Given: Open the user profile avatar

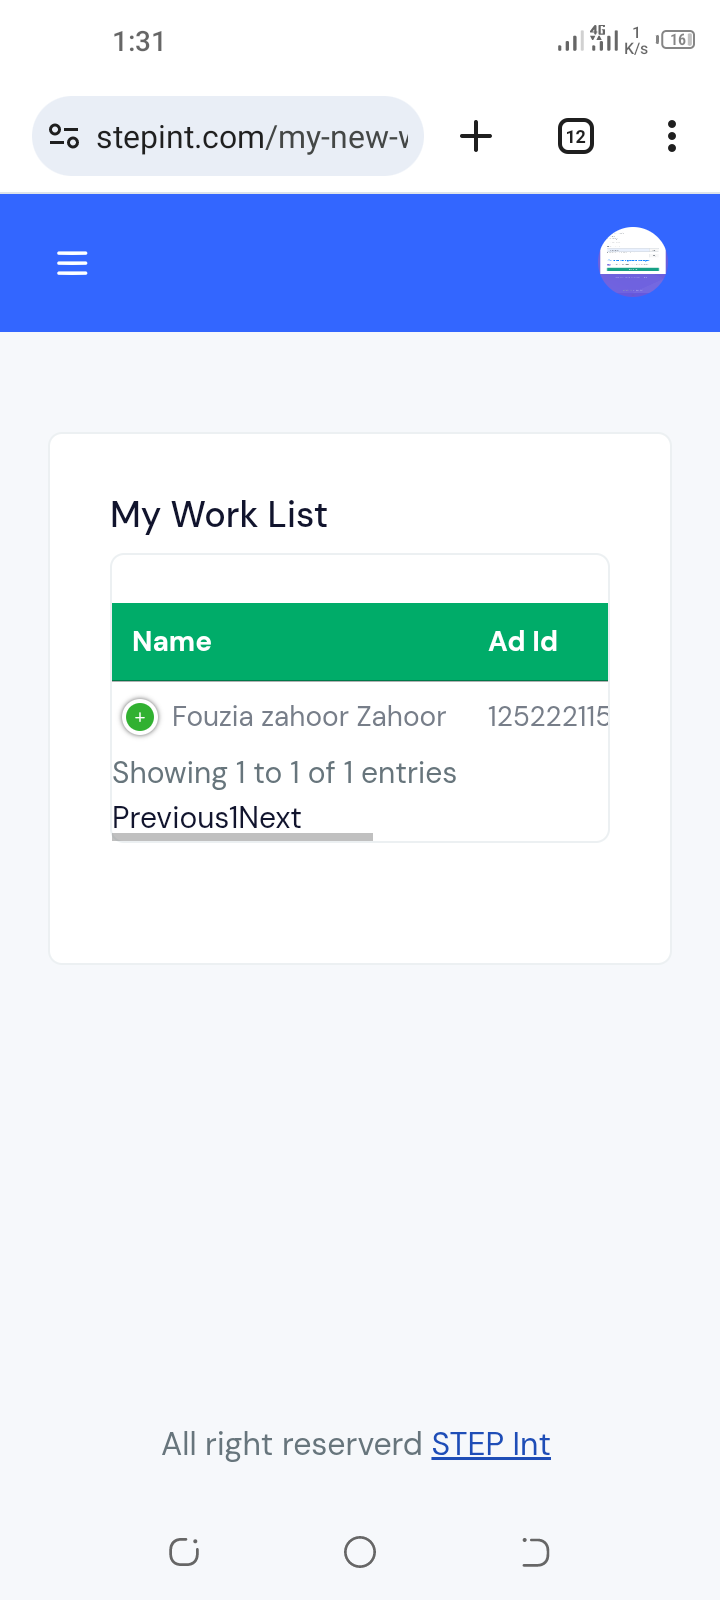Looking at the screenshot, I should click(633, 262).
